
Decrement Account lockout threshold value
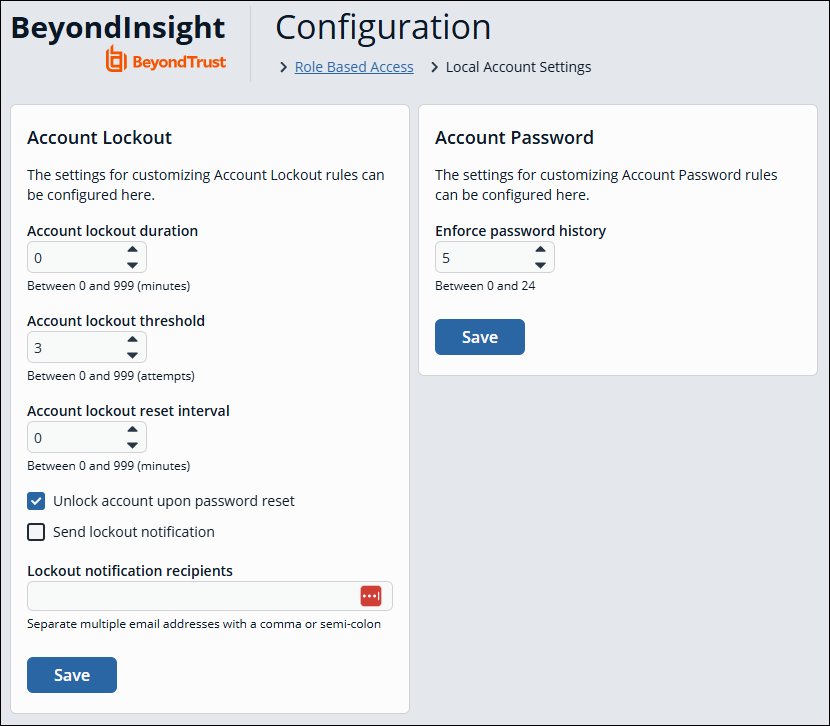tap(132, 355)
